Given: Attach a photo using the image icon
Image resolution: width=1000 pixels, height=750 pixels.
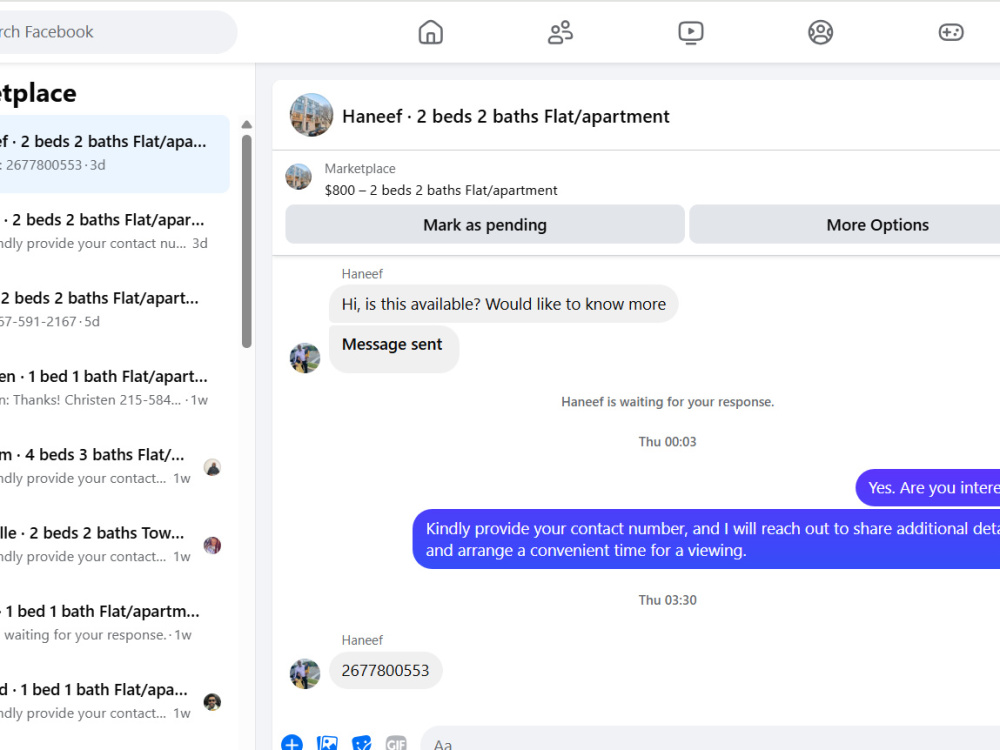Looking at the screenshot, I should pyautogui.click(x=327, y=743).
